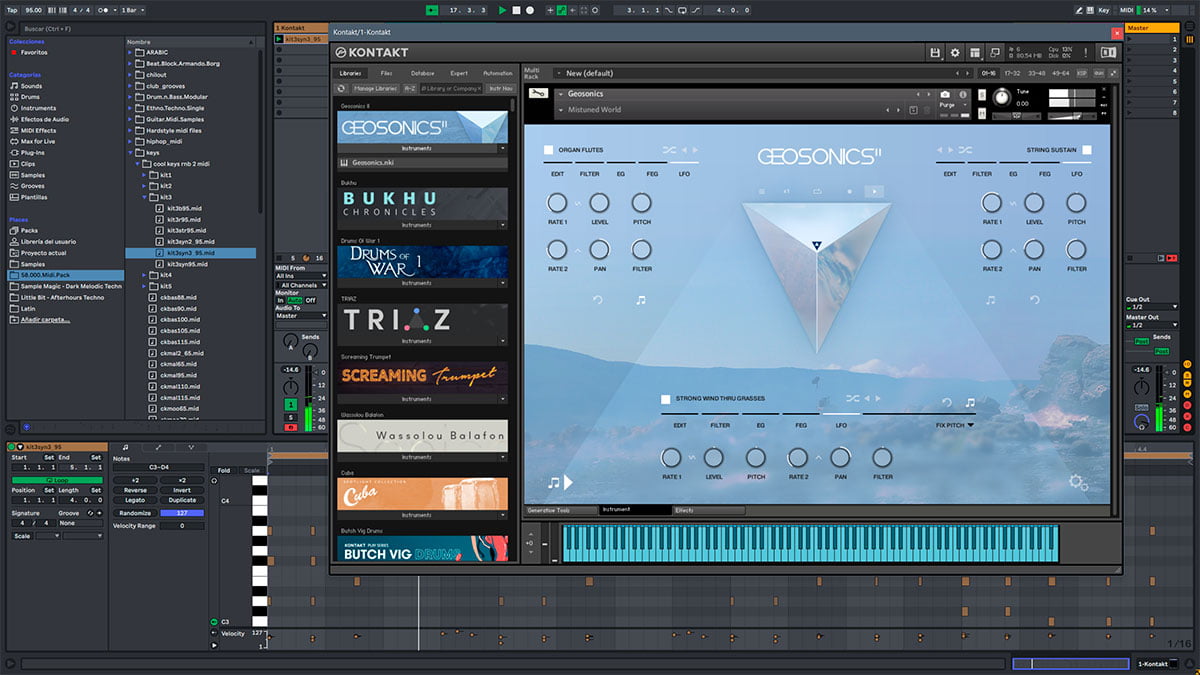This screenshot has height=675, width=1200.
Task: Toggle the Key map mode button
Action: click(1104, 10)
